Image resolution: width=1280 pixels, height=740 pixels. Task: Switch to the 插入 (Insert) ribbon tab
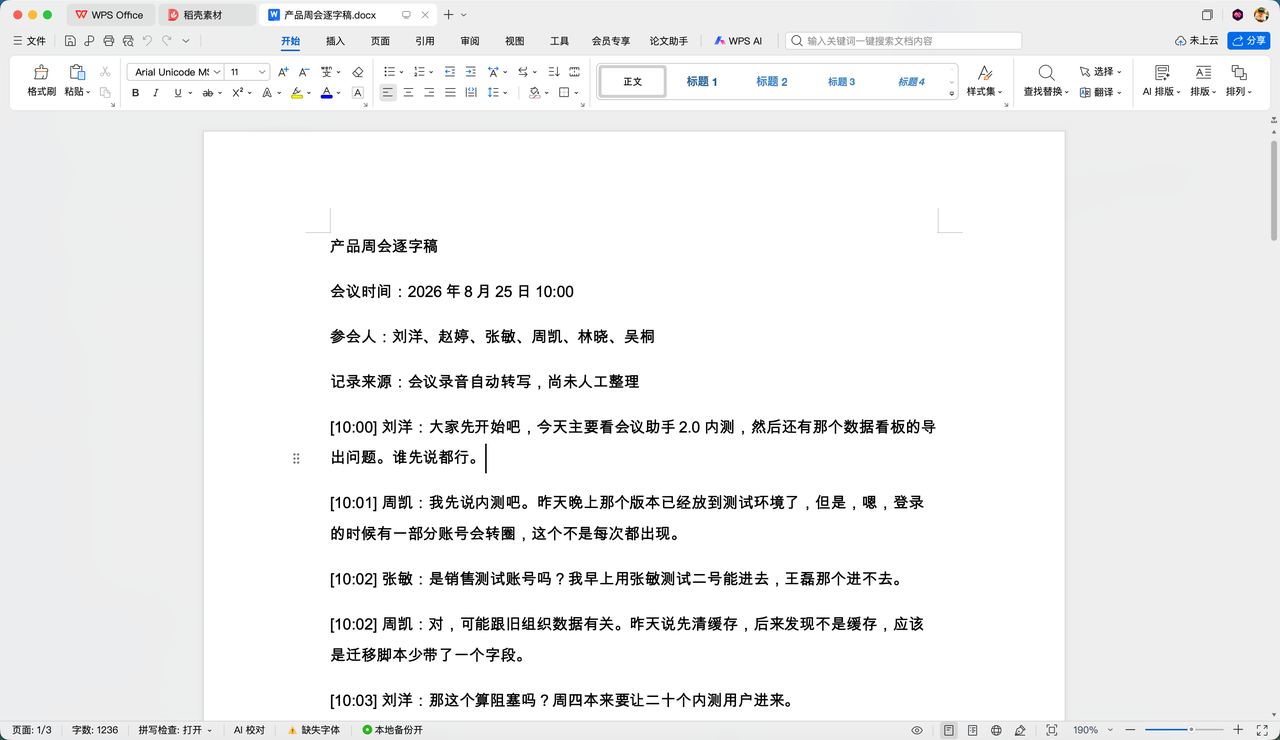tap(335, 41)
